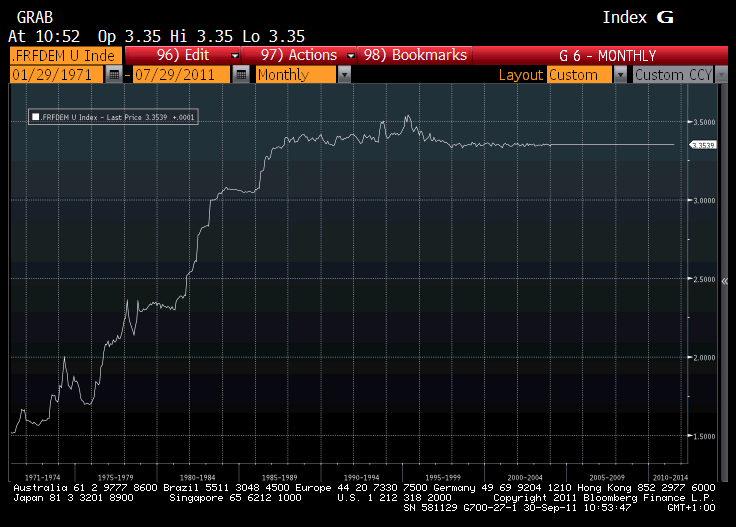This screenshot has height=527, width=736.
Task: Open the end date calendar picker icon
Action: tap(241, 75)
